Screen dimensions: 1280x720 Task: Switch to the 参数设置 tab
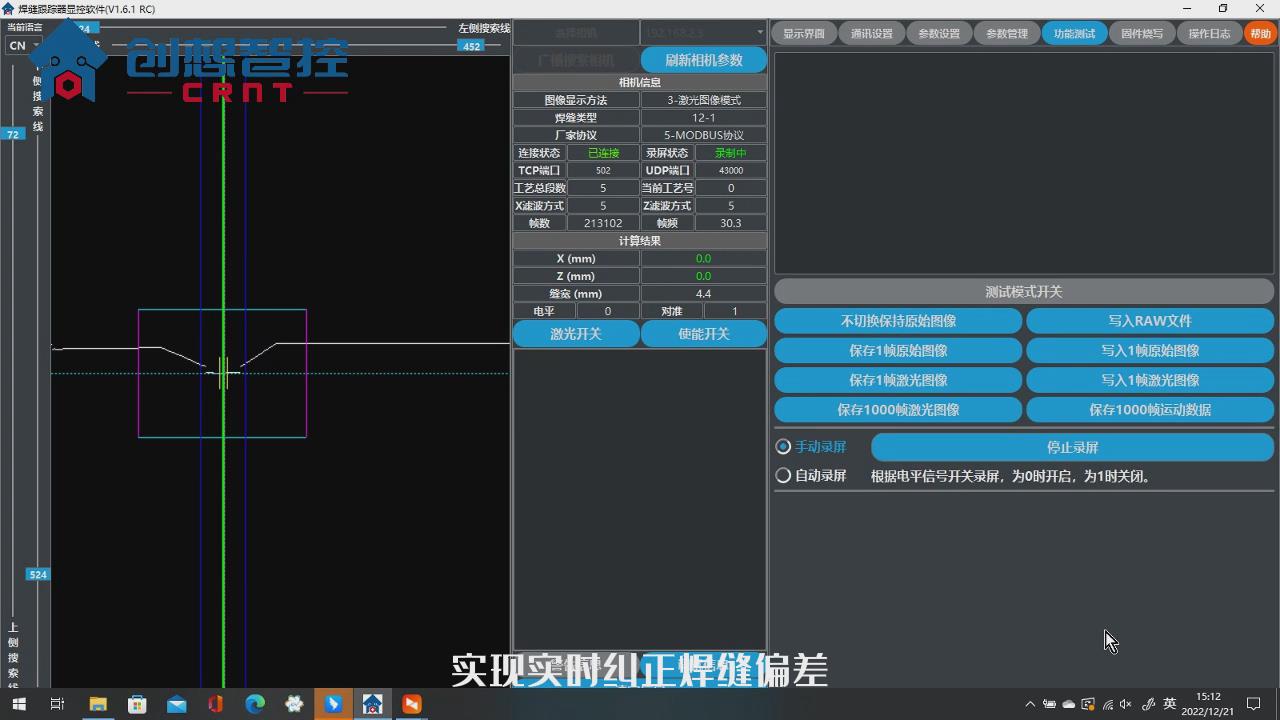coord(938,32)
